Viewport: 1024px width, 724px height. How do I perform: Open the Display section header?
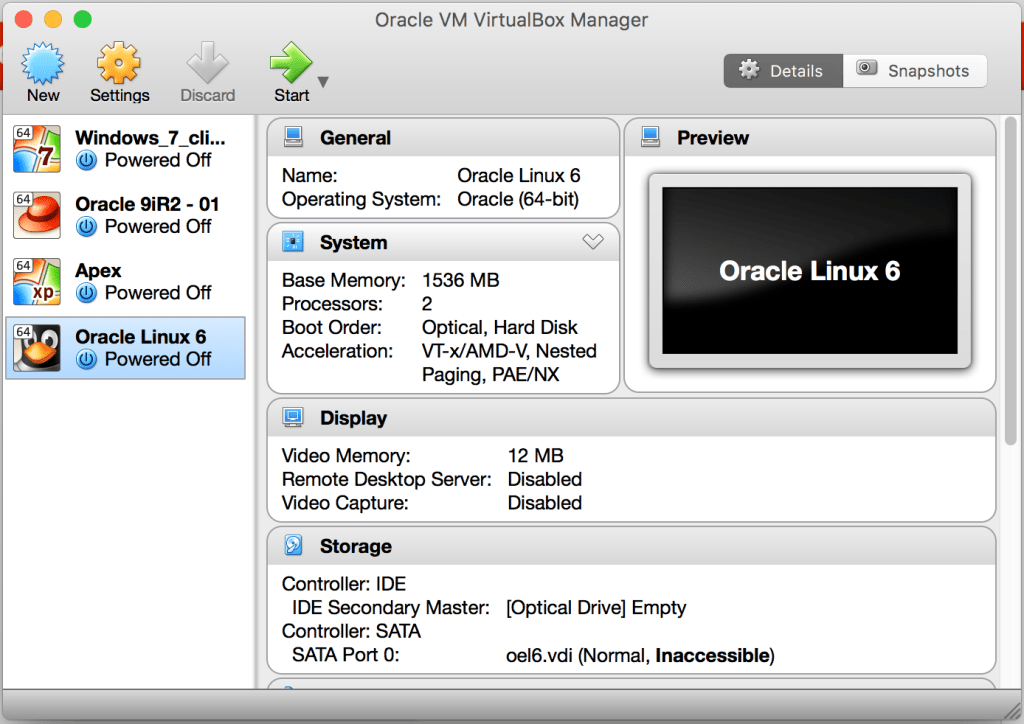click(x=632, y=417)
